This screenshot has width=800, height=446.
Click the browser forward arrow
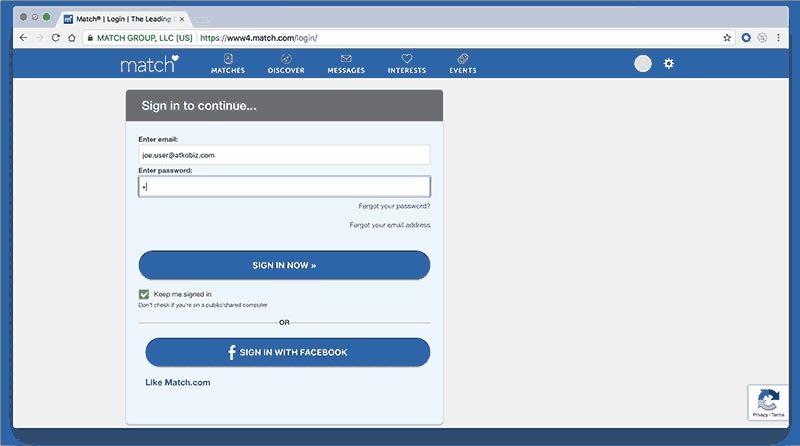tap(39, 38)
